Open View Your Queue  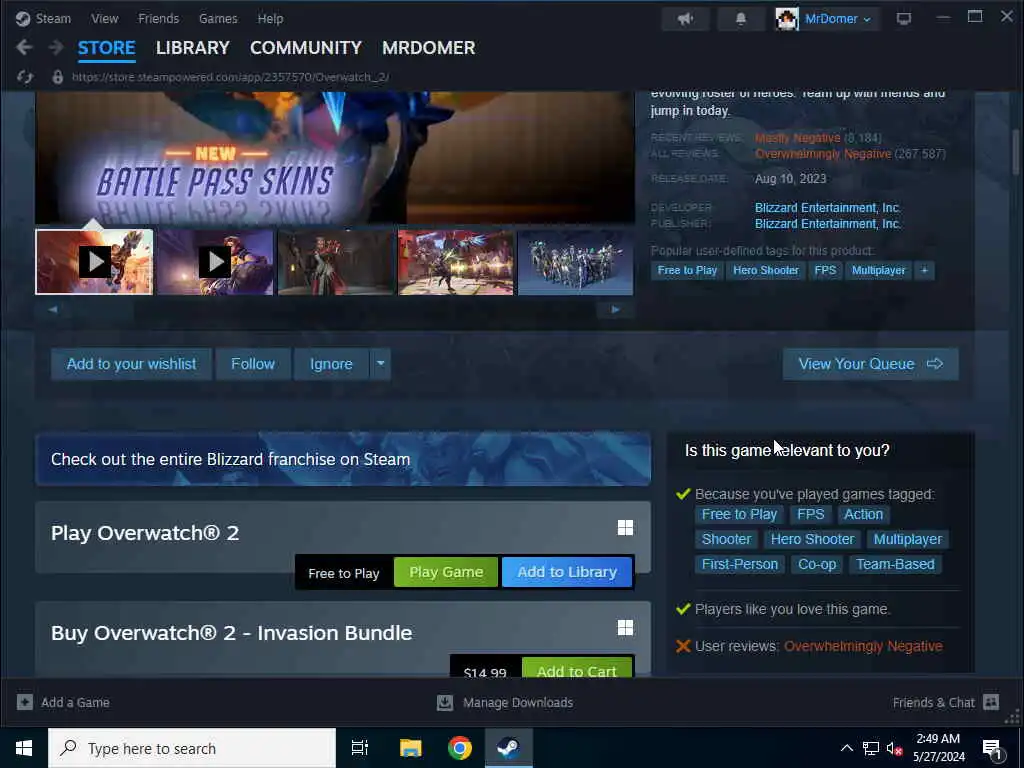871,364
